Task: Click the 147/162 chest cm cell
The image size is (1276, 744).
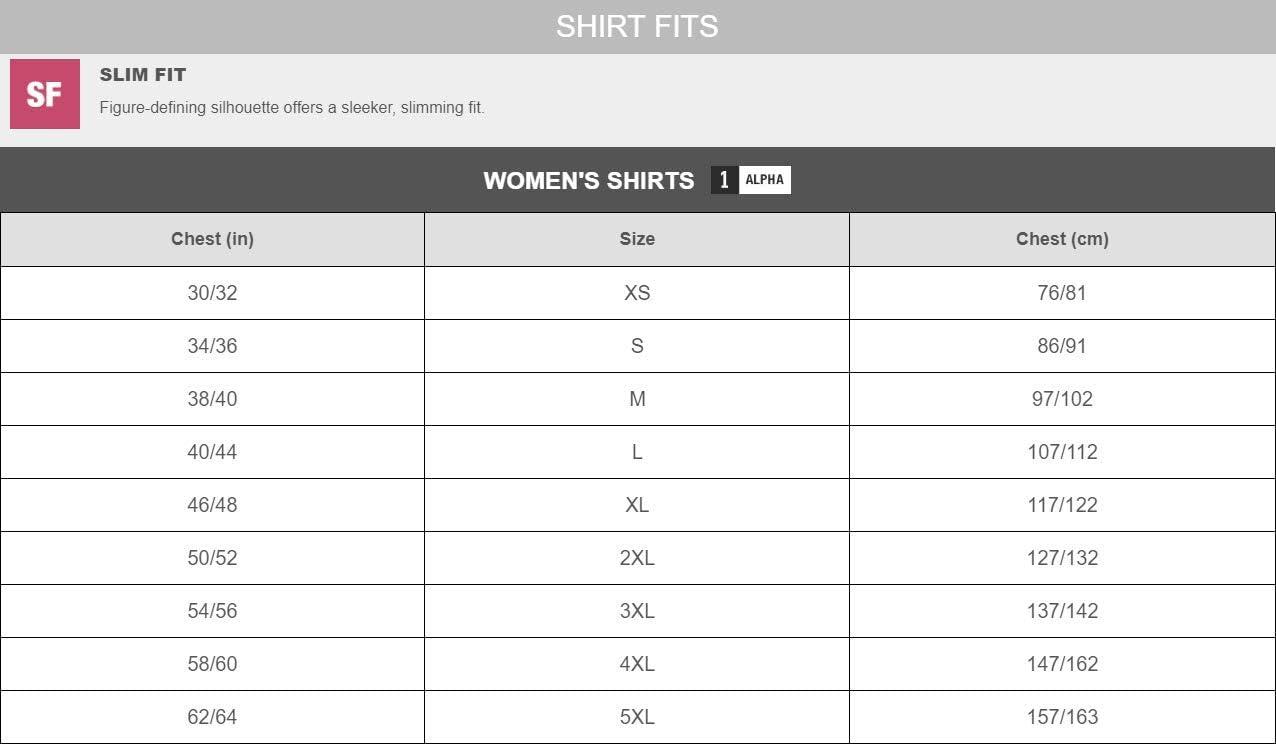Action: tap(1062, 664)
